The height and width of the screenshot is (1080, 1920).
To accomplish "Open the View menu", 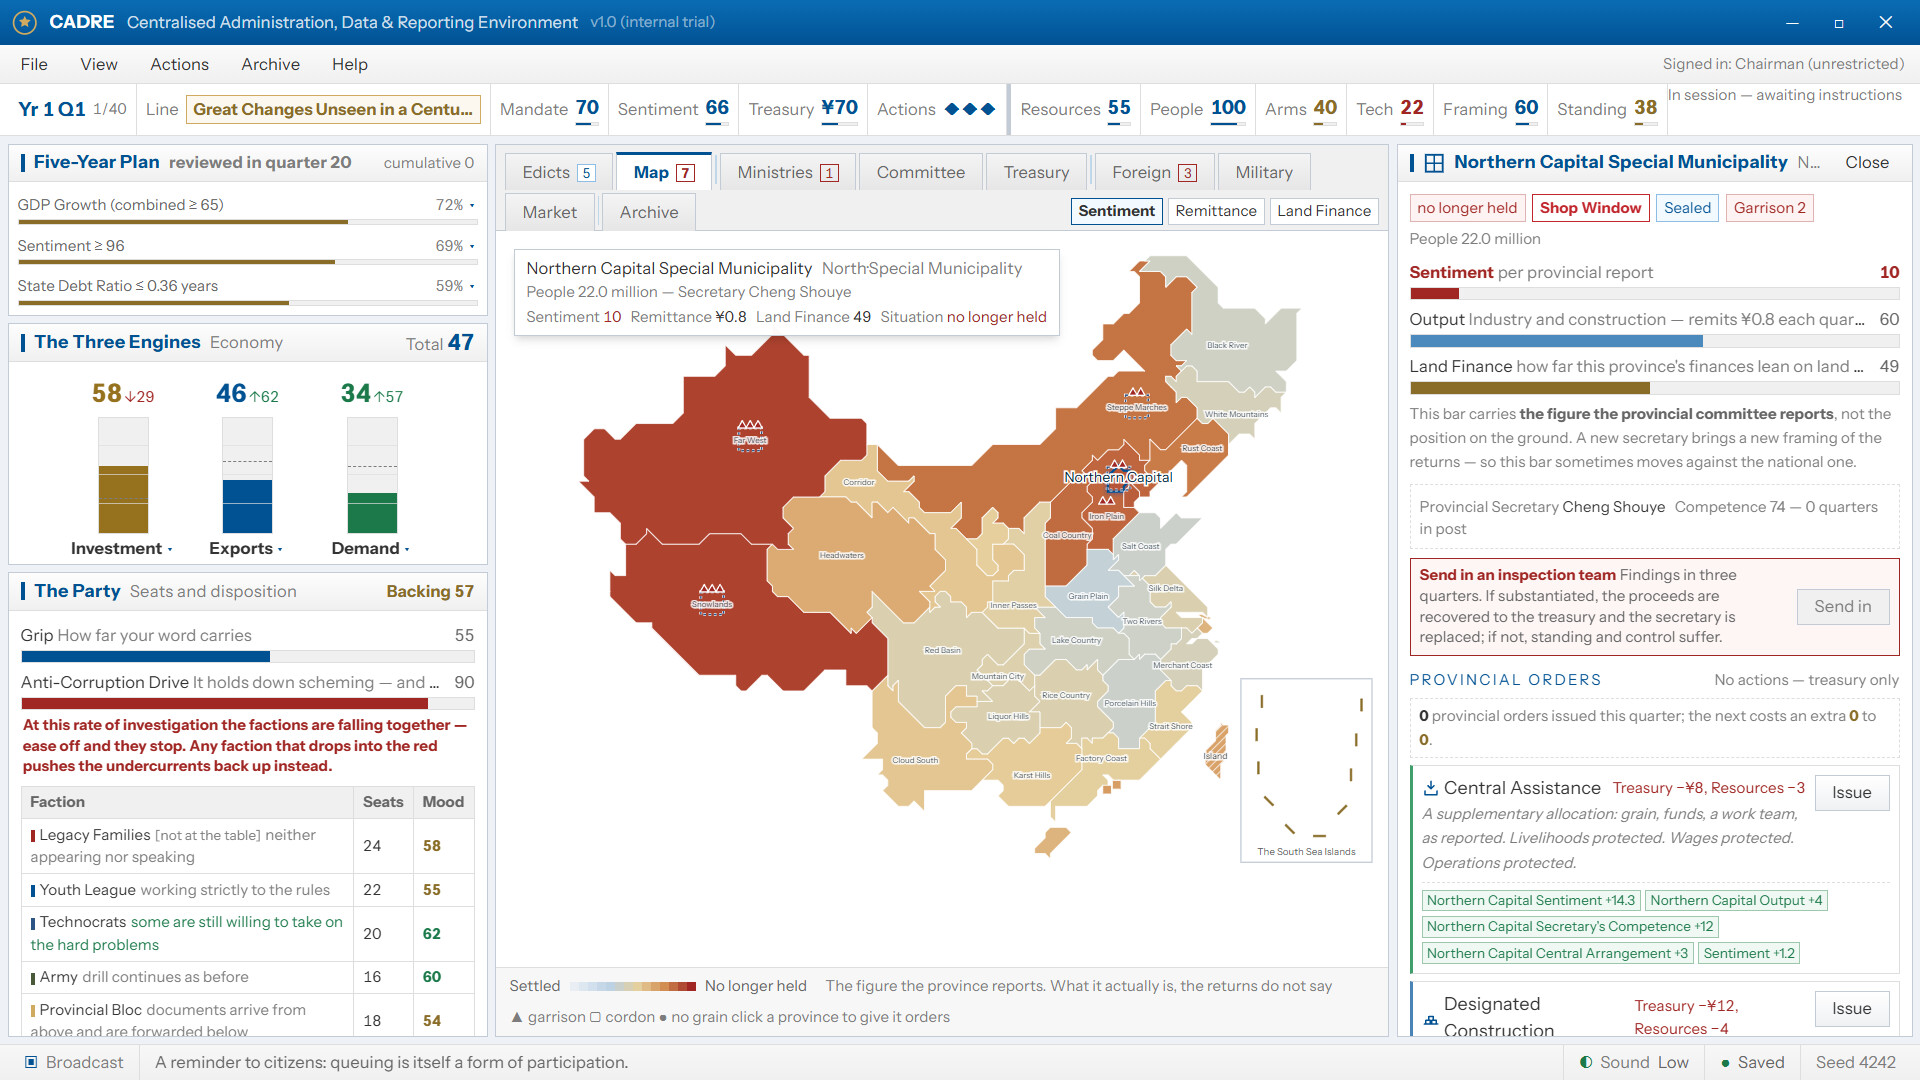I will (99, 64).
